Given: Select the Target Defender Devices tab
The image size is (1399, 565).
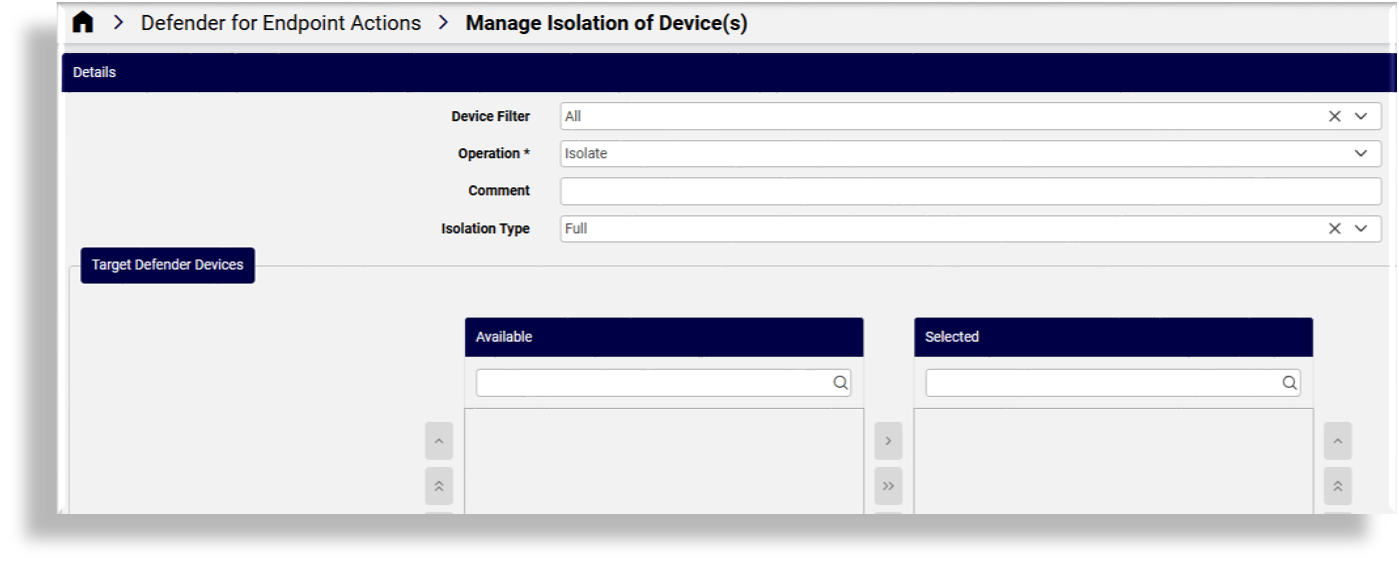Looking at the screenshot, I should pyautogui.click(x=168, y=265).
